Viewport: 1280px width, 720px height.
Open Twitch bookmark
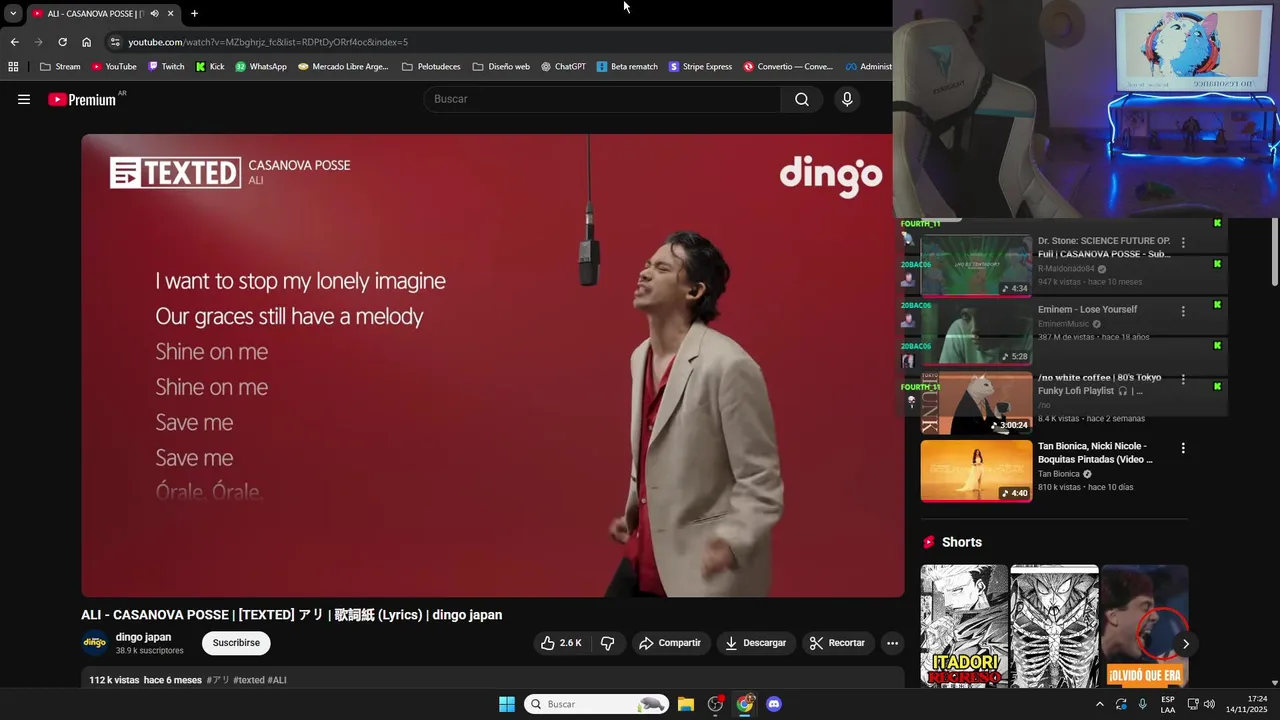(166, 67)
